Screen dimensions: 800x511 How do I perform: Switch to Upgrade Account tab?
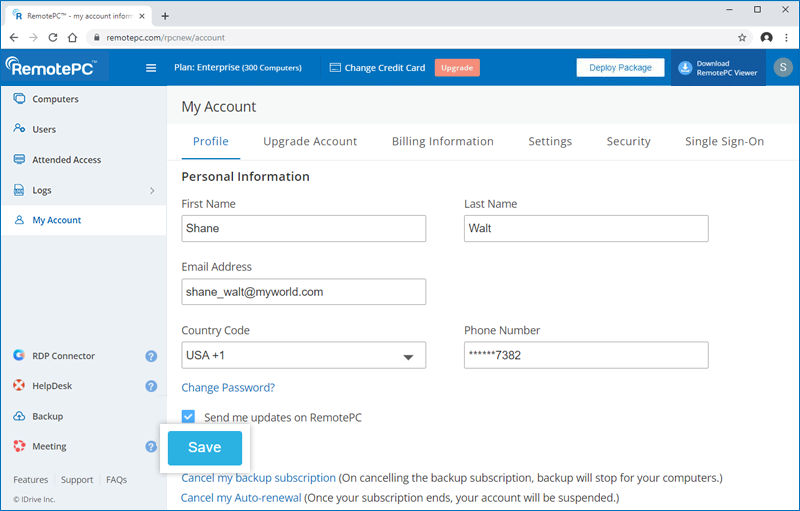pyautogui.click(x=310, y=141)
